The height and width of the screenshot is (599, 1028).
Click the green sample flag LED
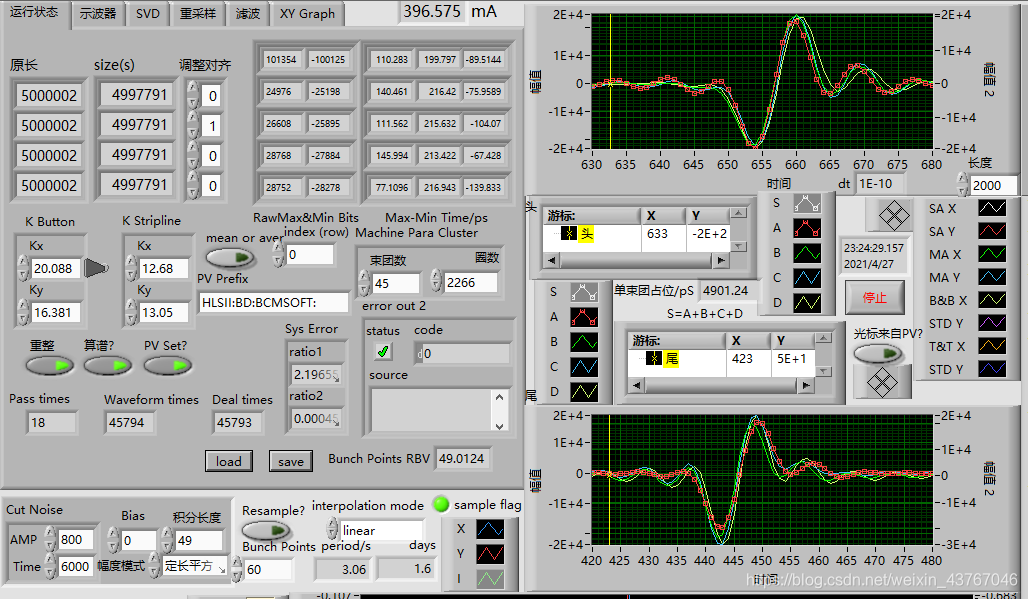pos(441,504)
